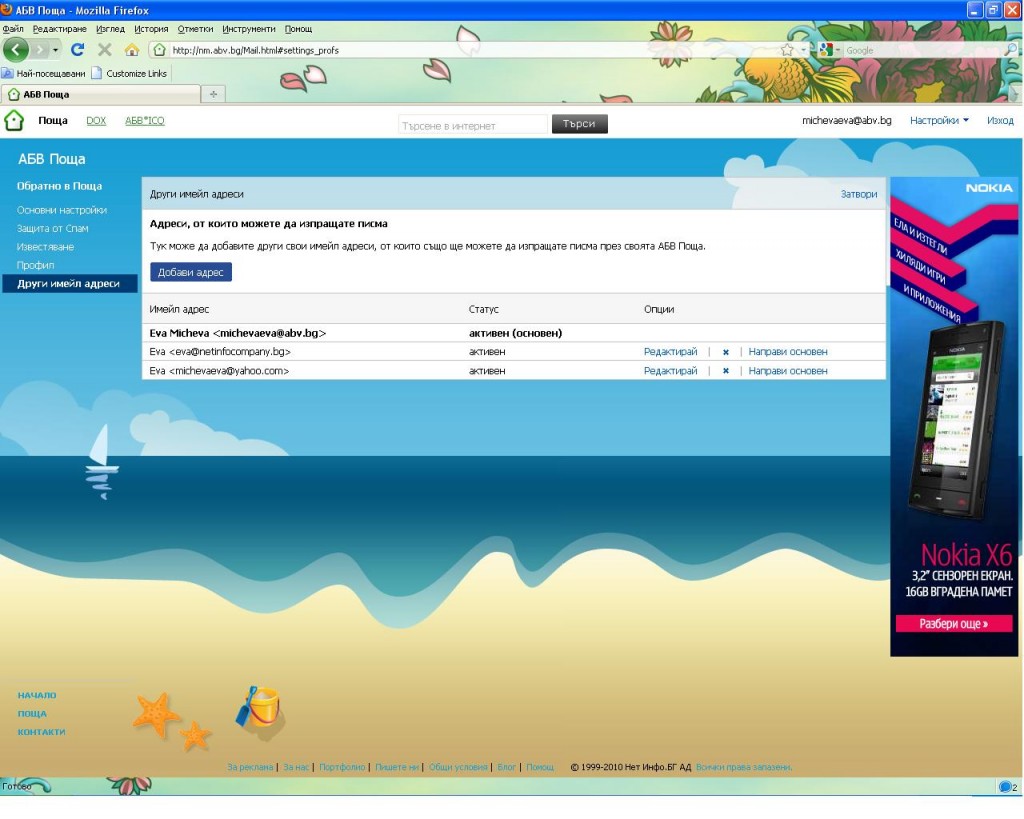Click the Търсене в интернет search field
Image resolution: width=1024 pixels, height=819 pixels.
pyautogui.click(x=474, y=125)
